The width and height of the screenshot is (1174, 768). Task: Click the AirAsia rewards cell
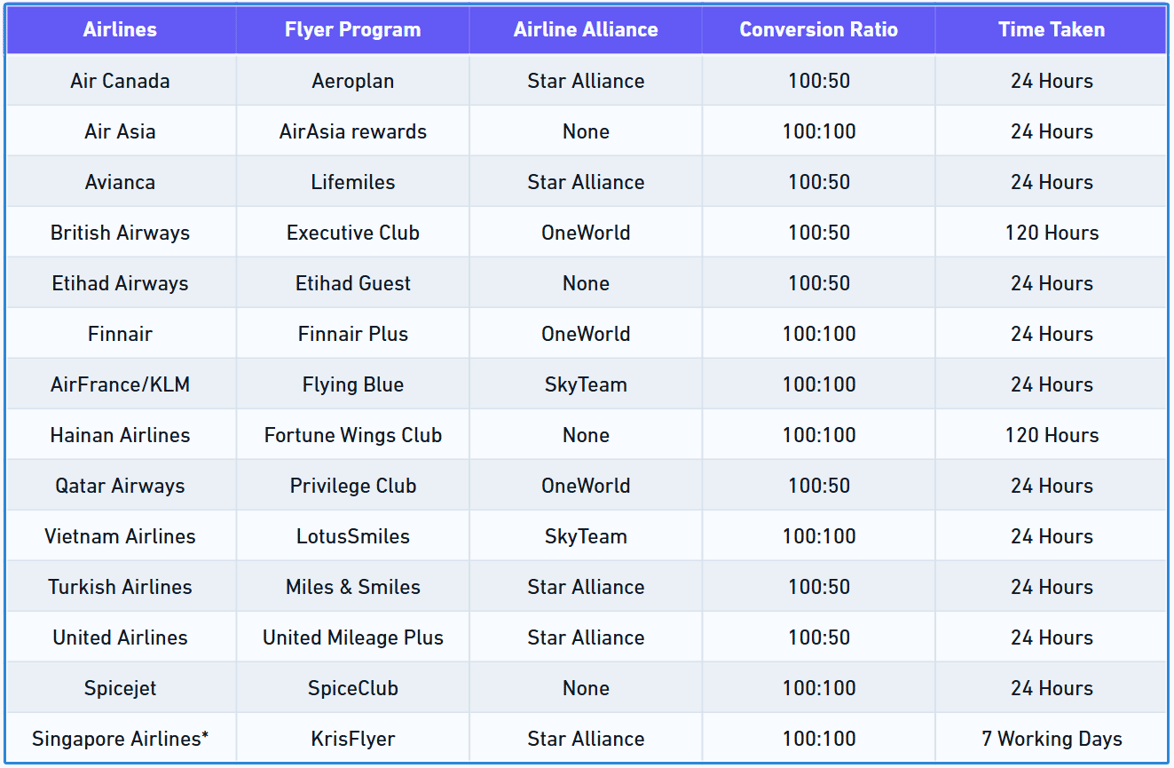[352, 132]
